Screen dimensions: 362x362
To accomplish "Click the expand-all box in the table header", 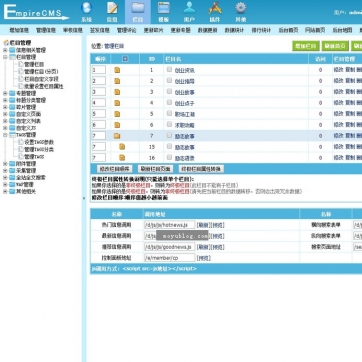I will click(x=125, y=59).
